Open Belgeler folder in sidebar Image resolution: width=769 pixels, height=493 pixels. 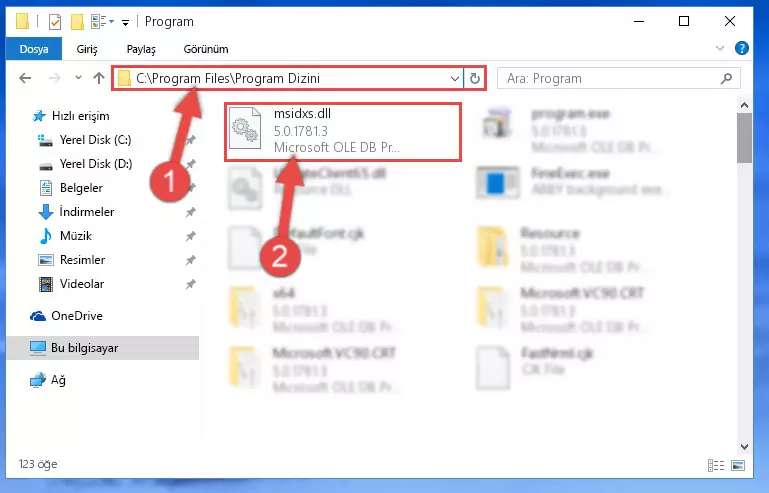81,188
